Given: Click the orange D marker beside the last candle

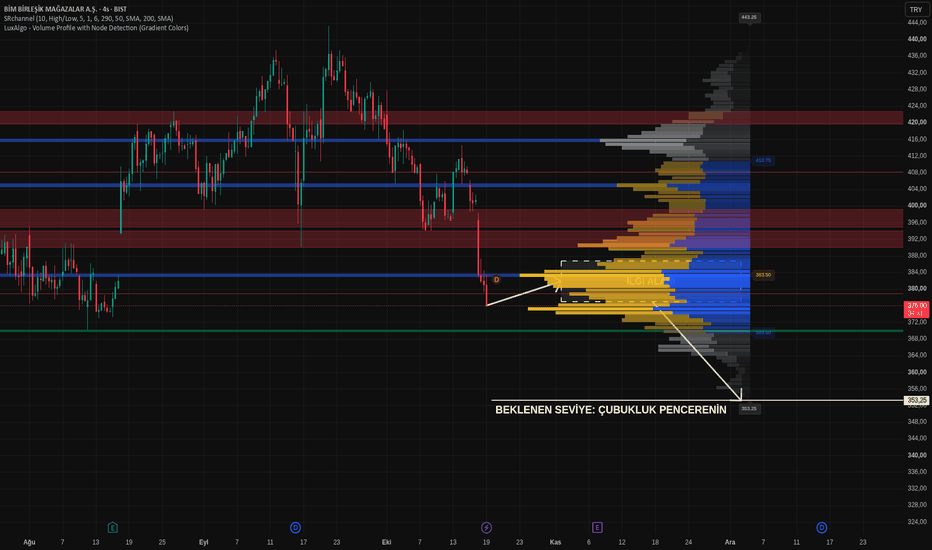Looking at the screenshot, I should [x=496, y=279].
